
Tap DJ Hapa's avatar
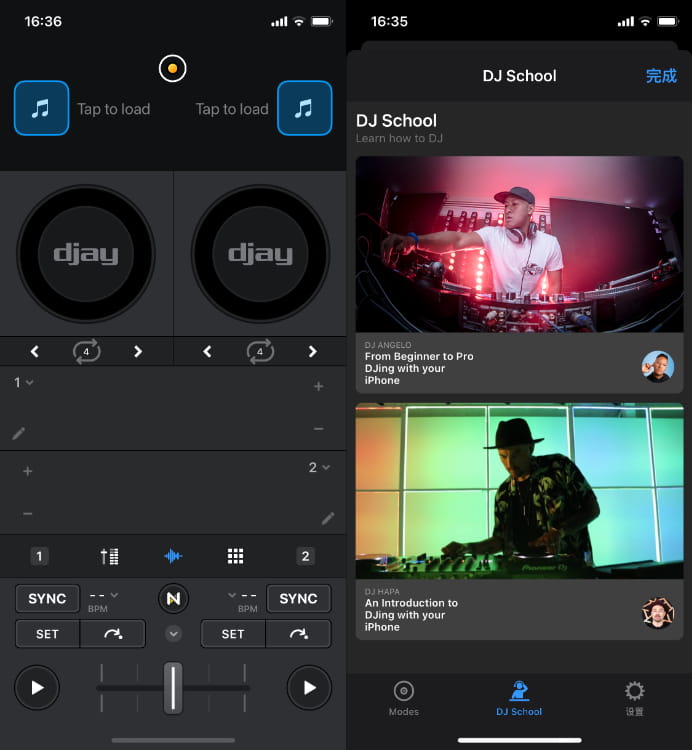pyautogui.click(x=658, y=613)
